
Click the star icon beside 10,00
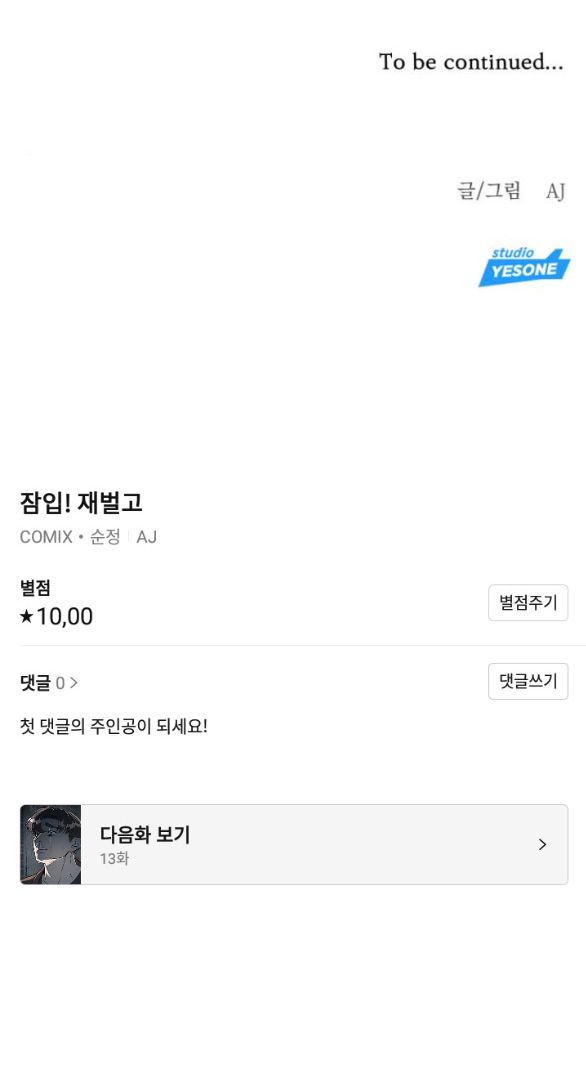tap(26, 616)
